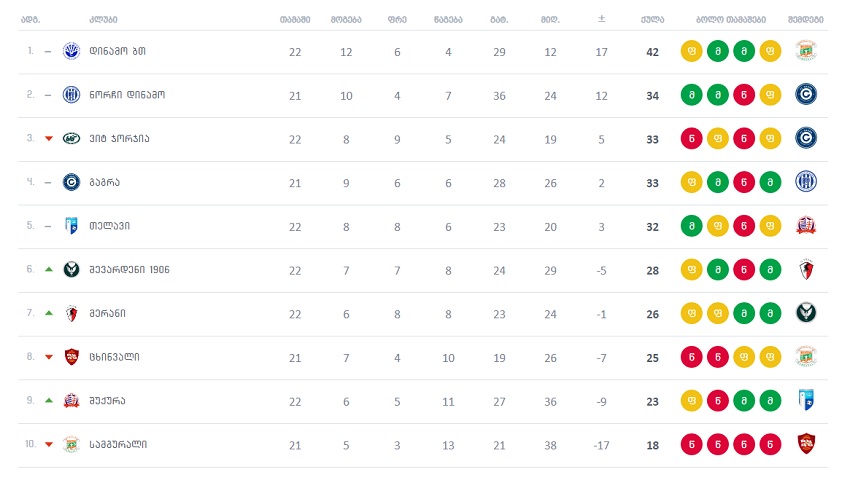Click green up arrow next to შევარდენი 1906
Screen dimensions: 850x488
pyautogui.click(x=49, y=269)
